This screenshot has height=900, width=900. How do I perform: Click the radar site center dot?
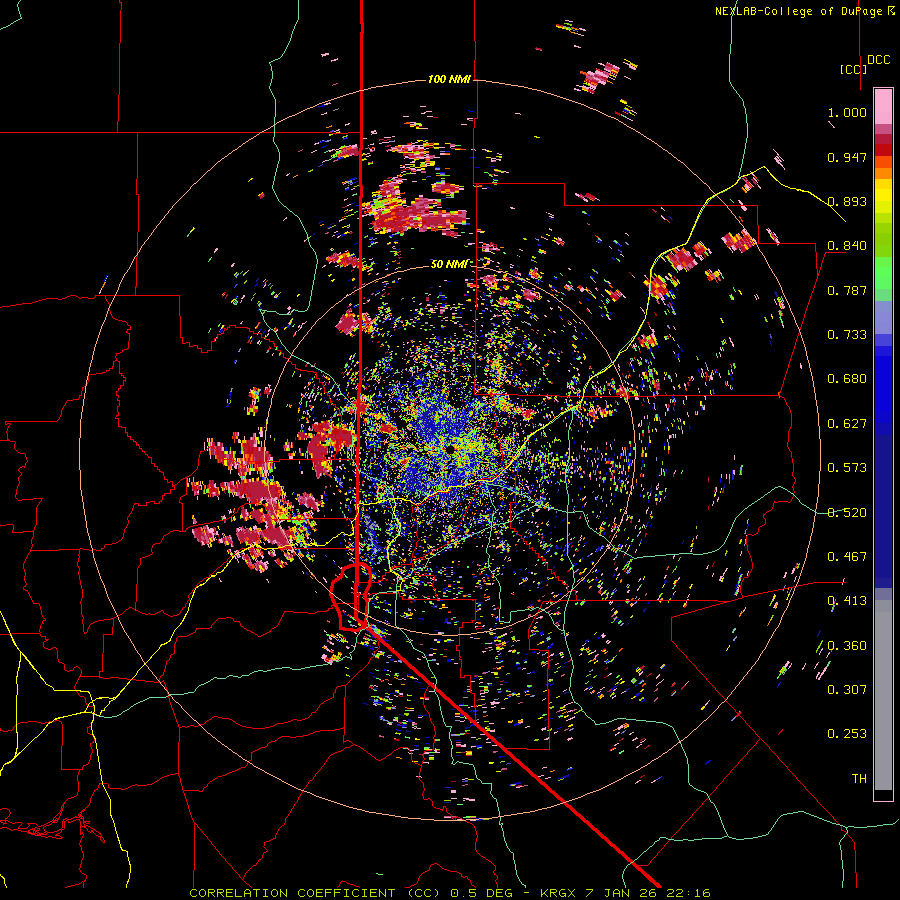pos(451,448)
